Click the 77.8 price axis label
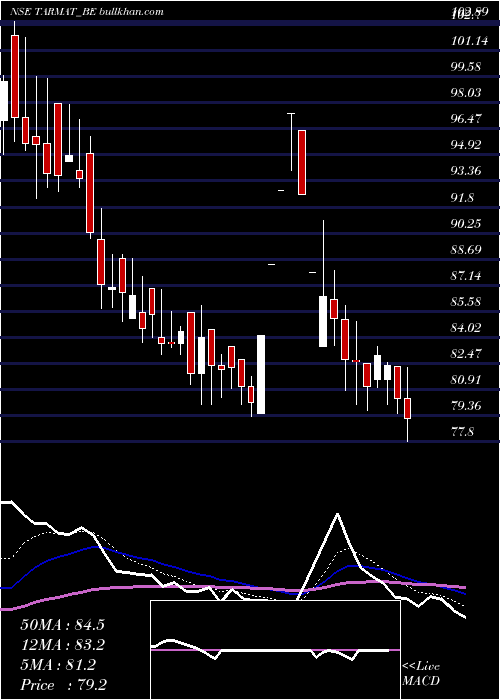The height and width of the screenshot is (700, 500). pos(462,432)
